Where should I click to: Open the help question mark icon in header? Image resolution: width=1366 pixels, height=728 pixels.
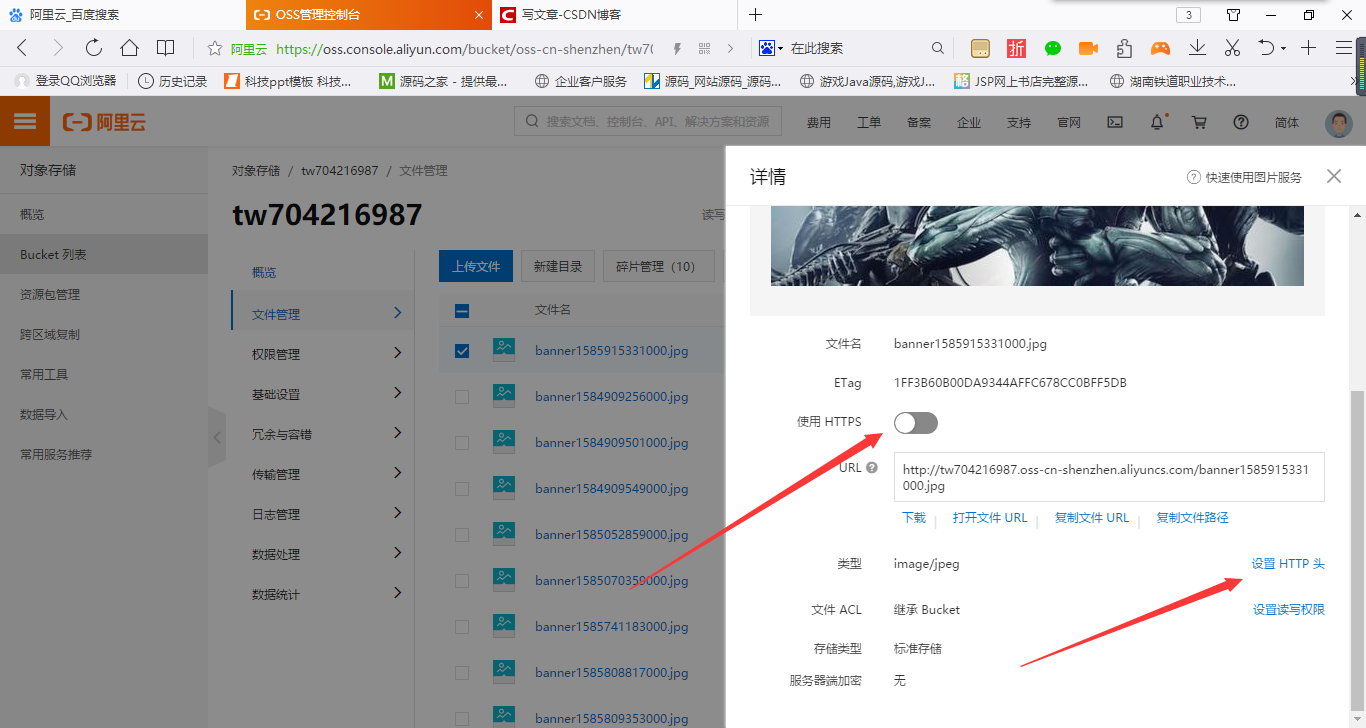click(1241, 122)
